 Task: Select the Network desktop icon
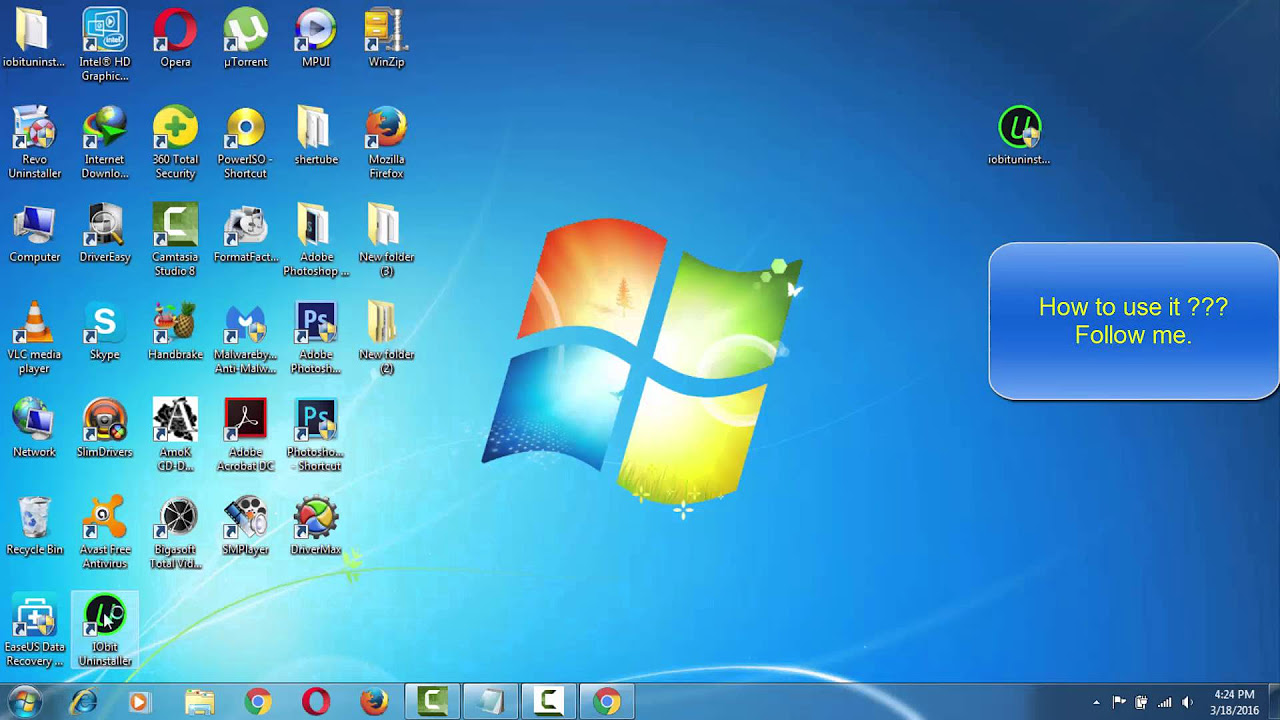(x=35, y=428)
